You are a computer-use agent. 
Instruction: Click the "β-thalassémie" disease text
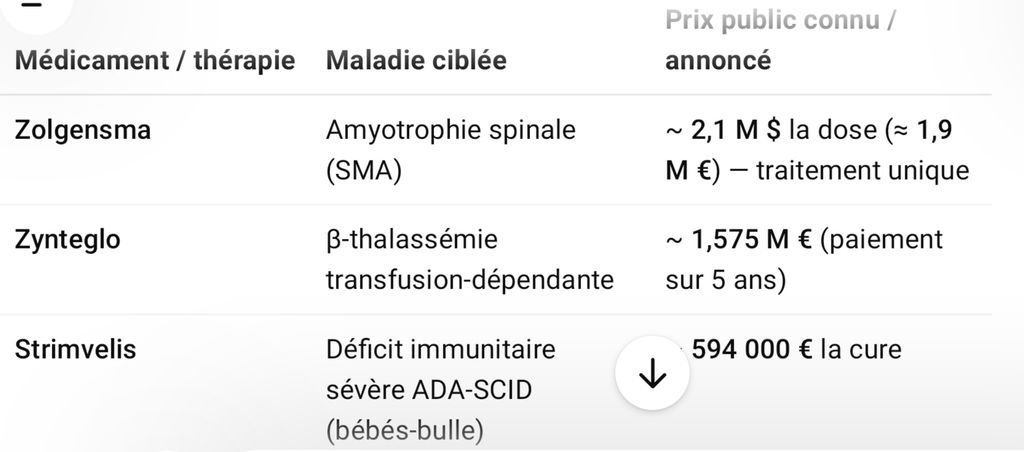tap(412, 240)
